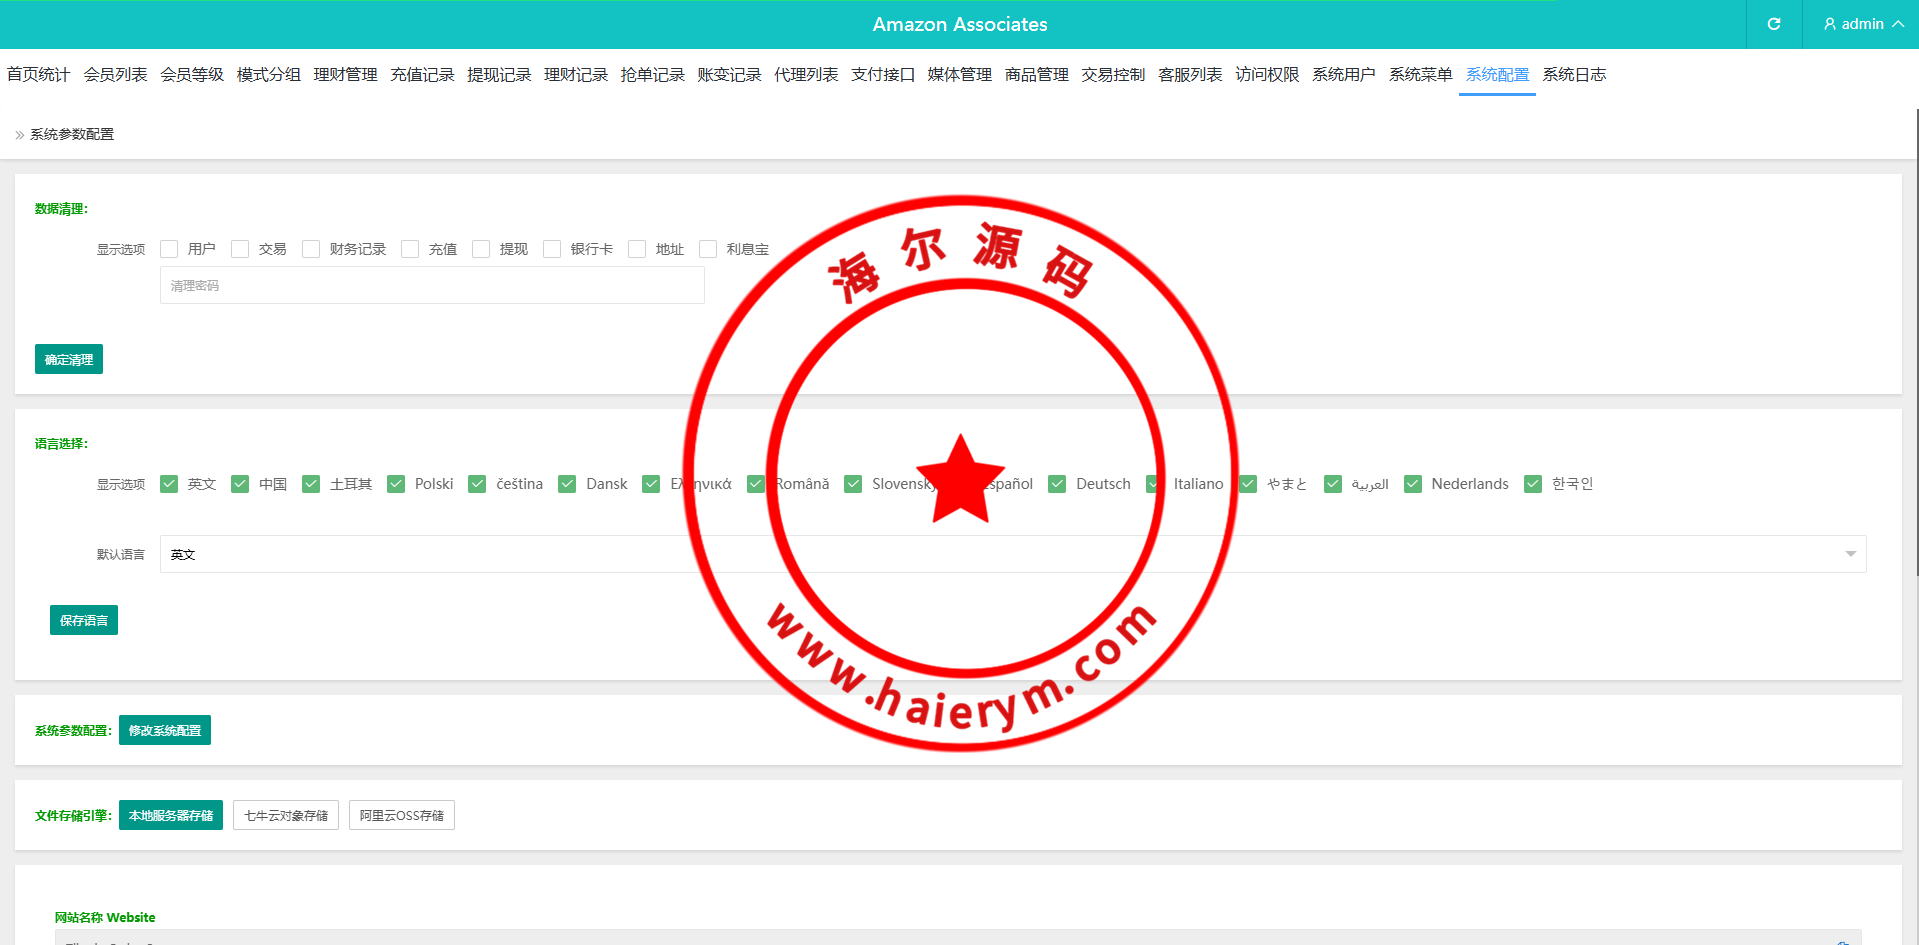The width and height of the screenshot is (1919, 945).
Task: Enable the 用户 data cleanup checkbox
Action: 169,249
